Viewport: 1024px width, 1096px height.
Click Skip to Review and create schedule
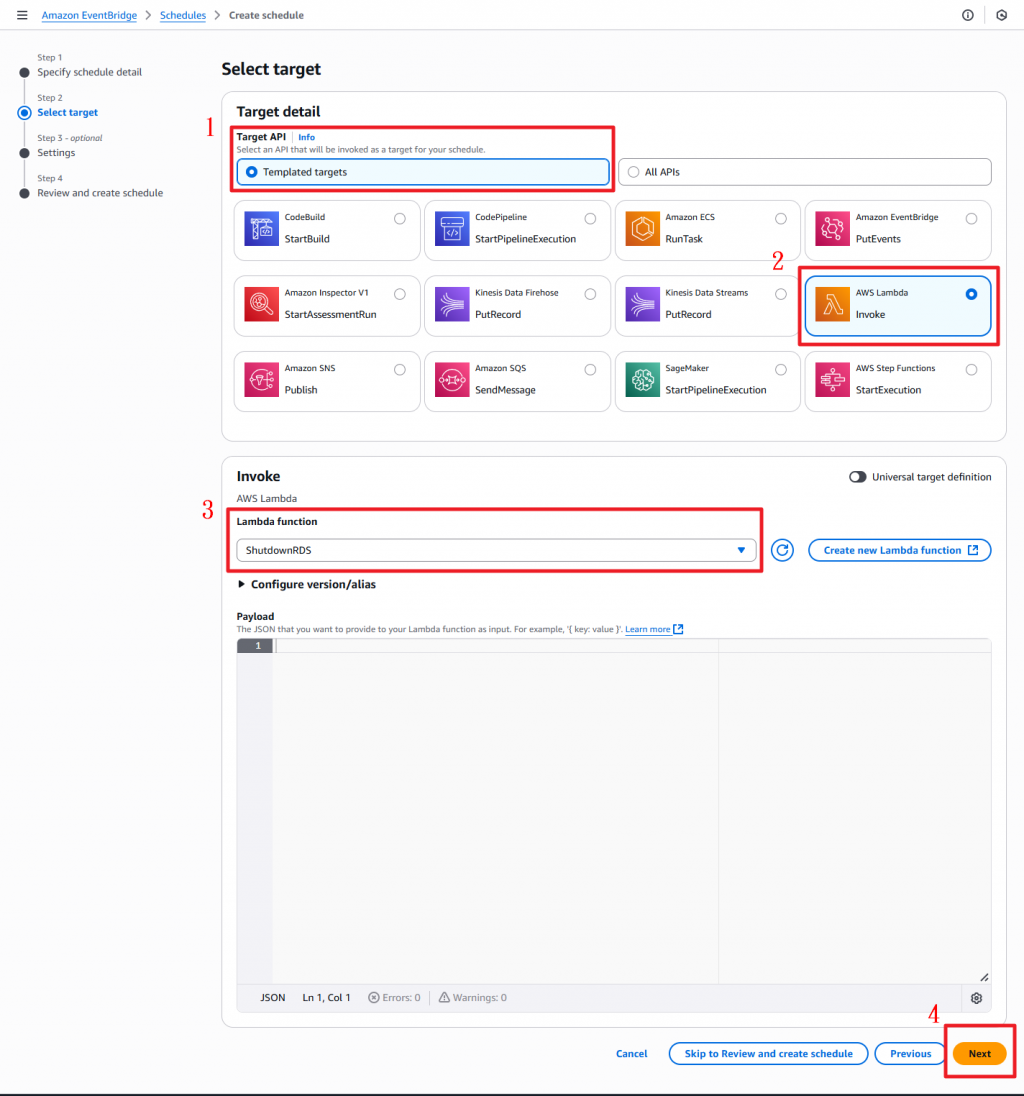tap(768, 1053)
